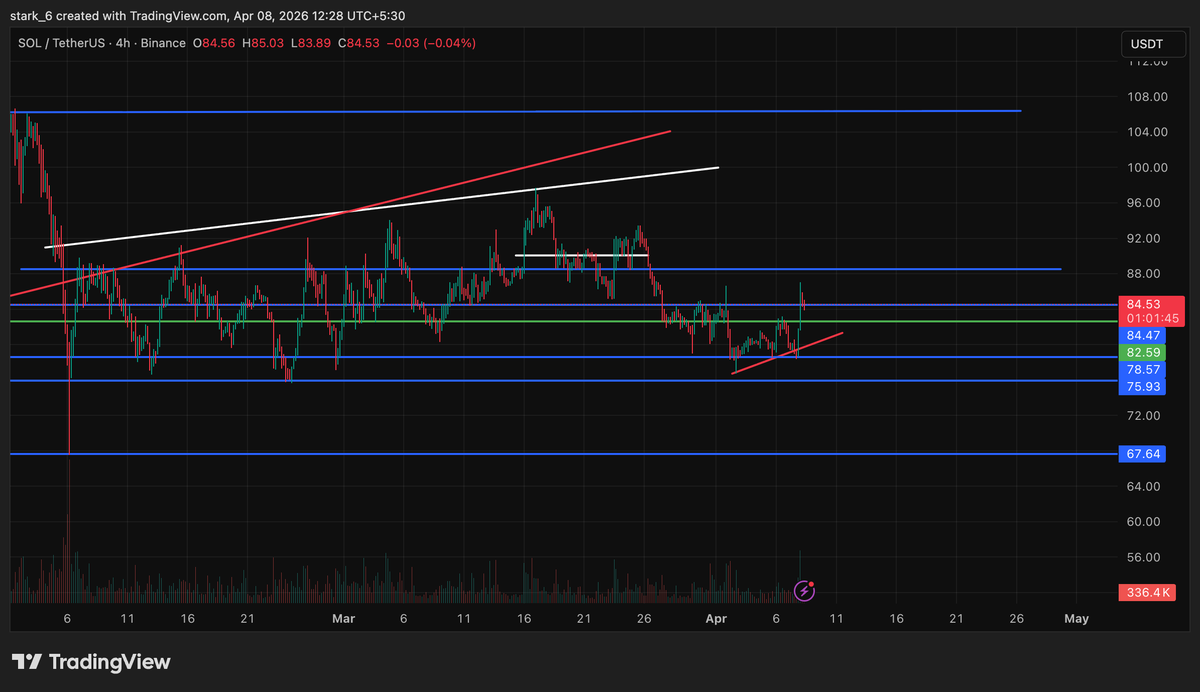Click the 88.00 price axis value
This screenshot has width=1200, height=692.
[x=1144, y=274]
